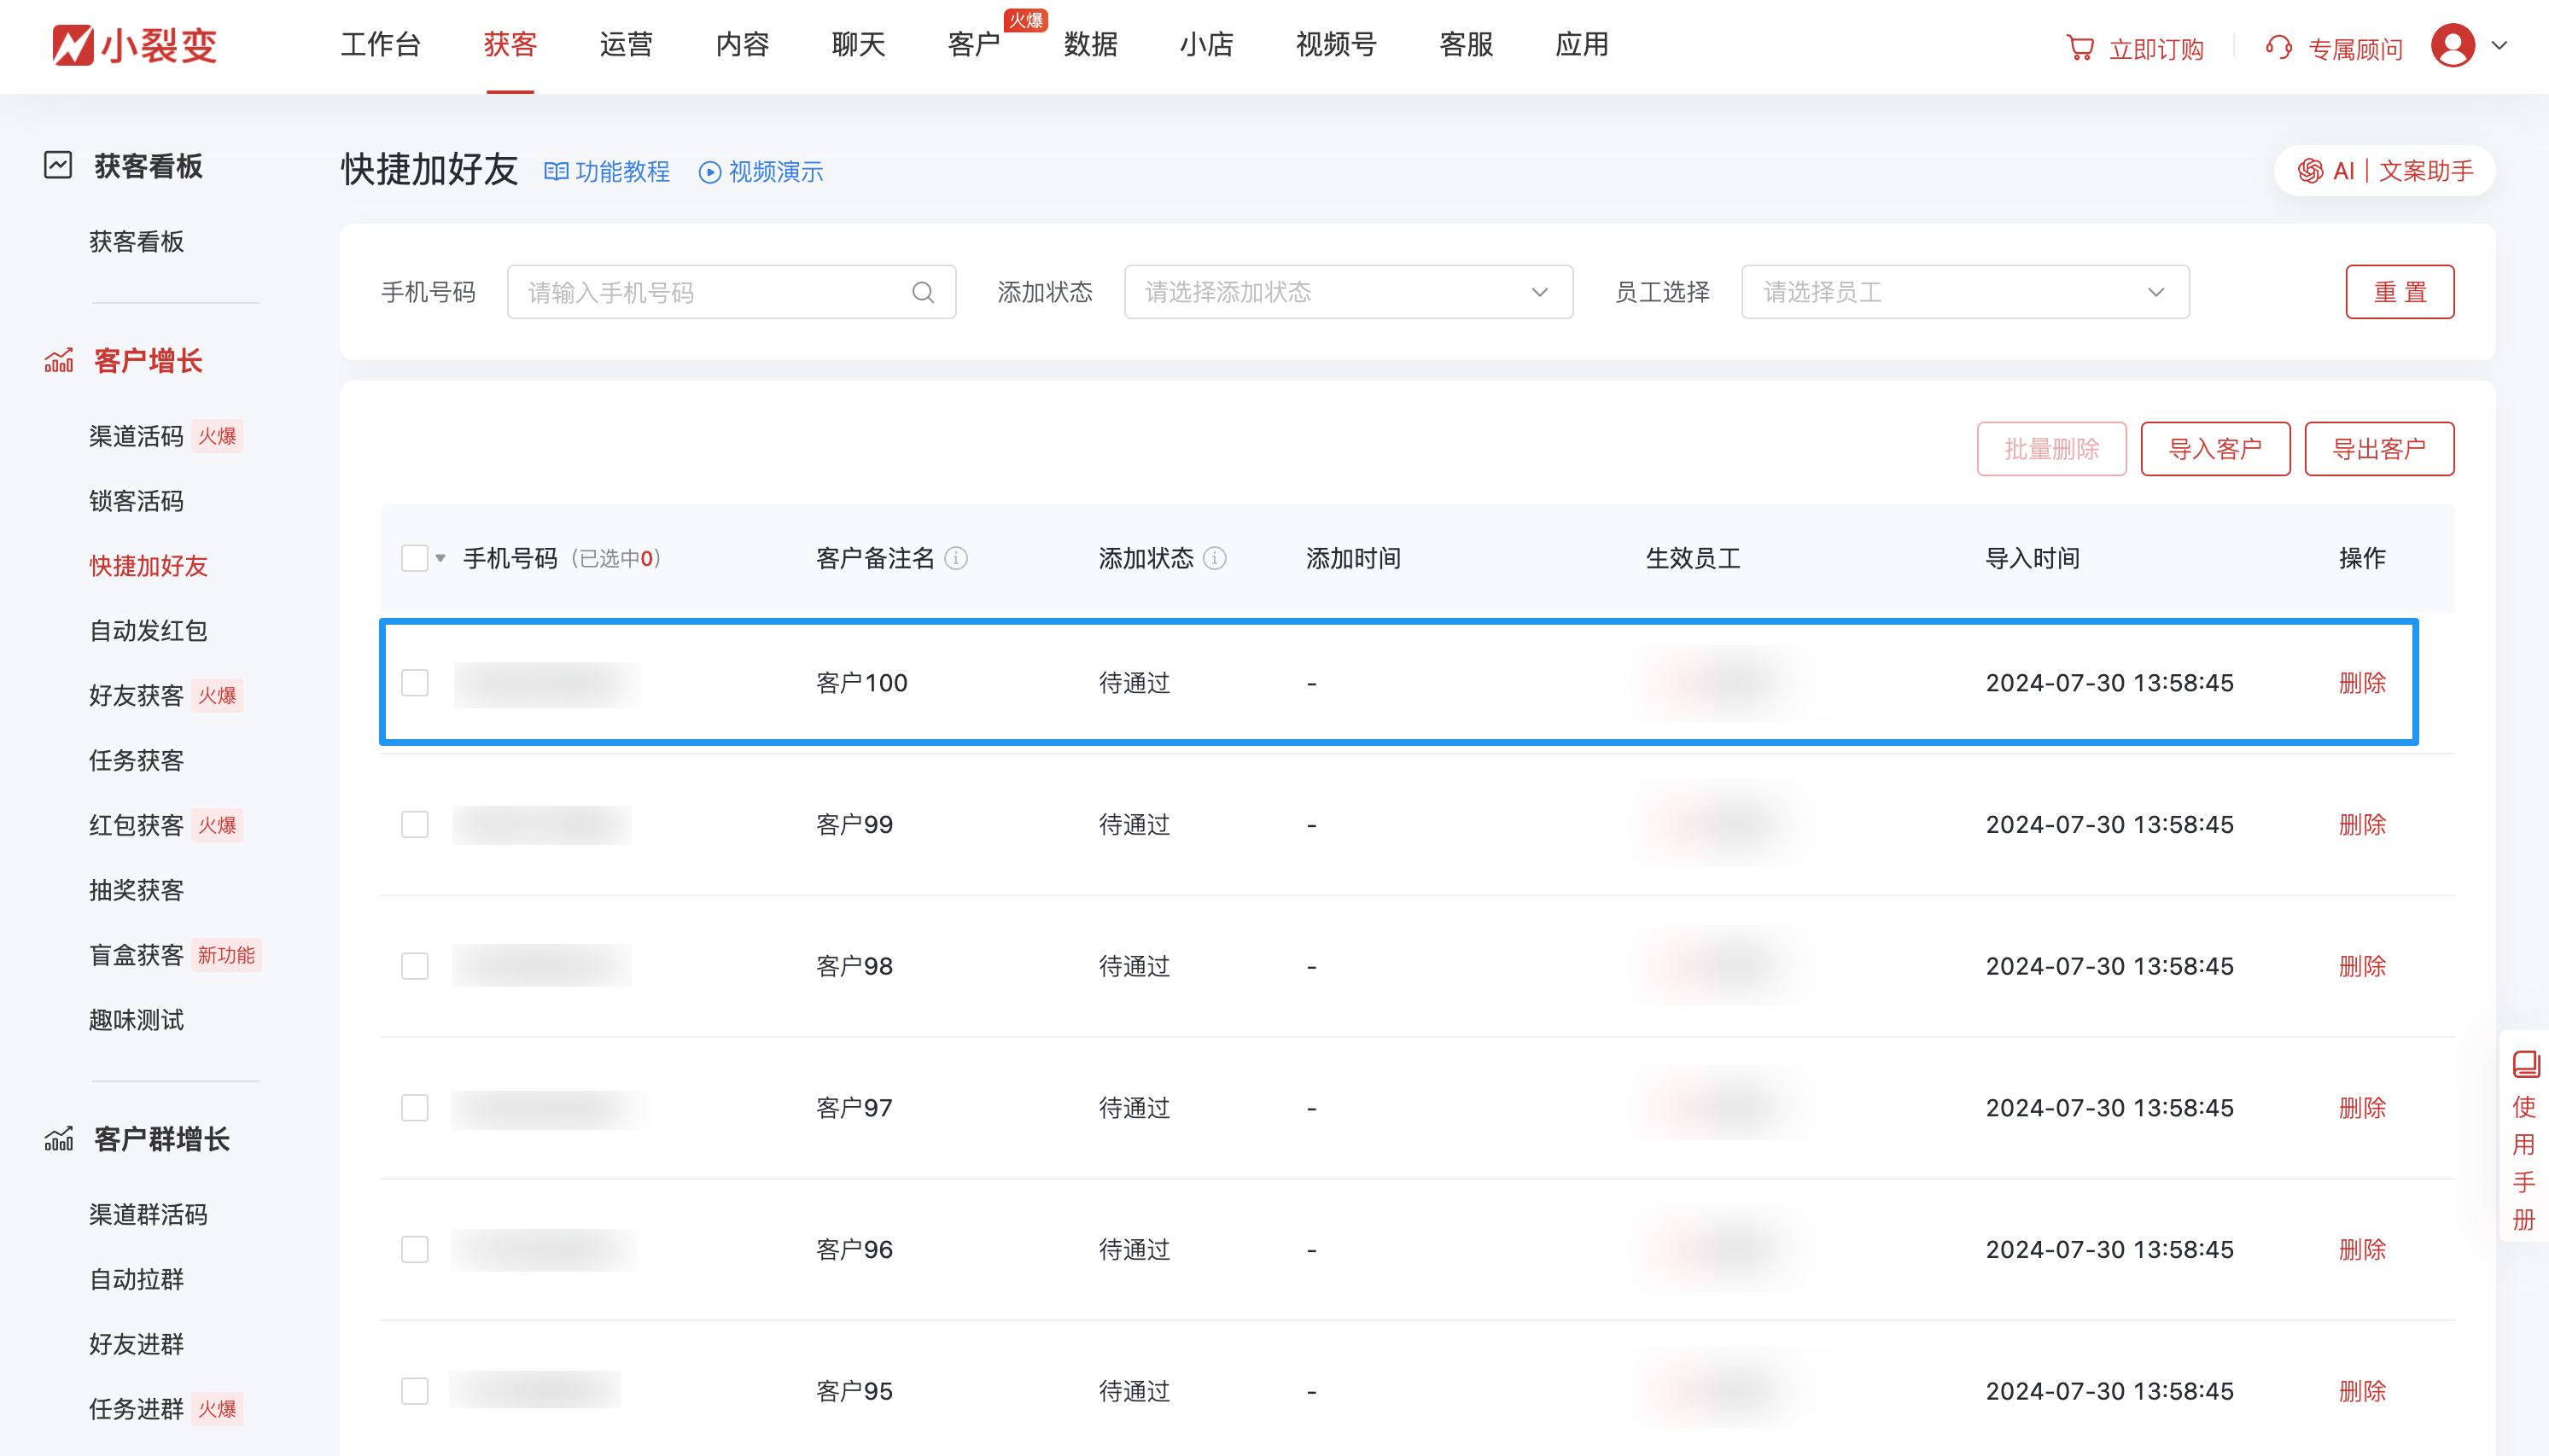Click info icon beside 添加状态 header
The height and width of the screenshot is (1456, 2549).
pyautogui.click(x=1214, y=558)
